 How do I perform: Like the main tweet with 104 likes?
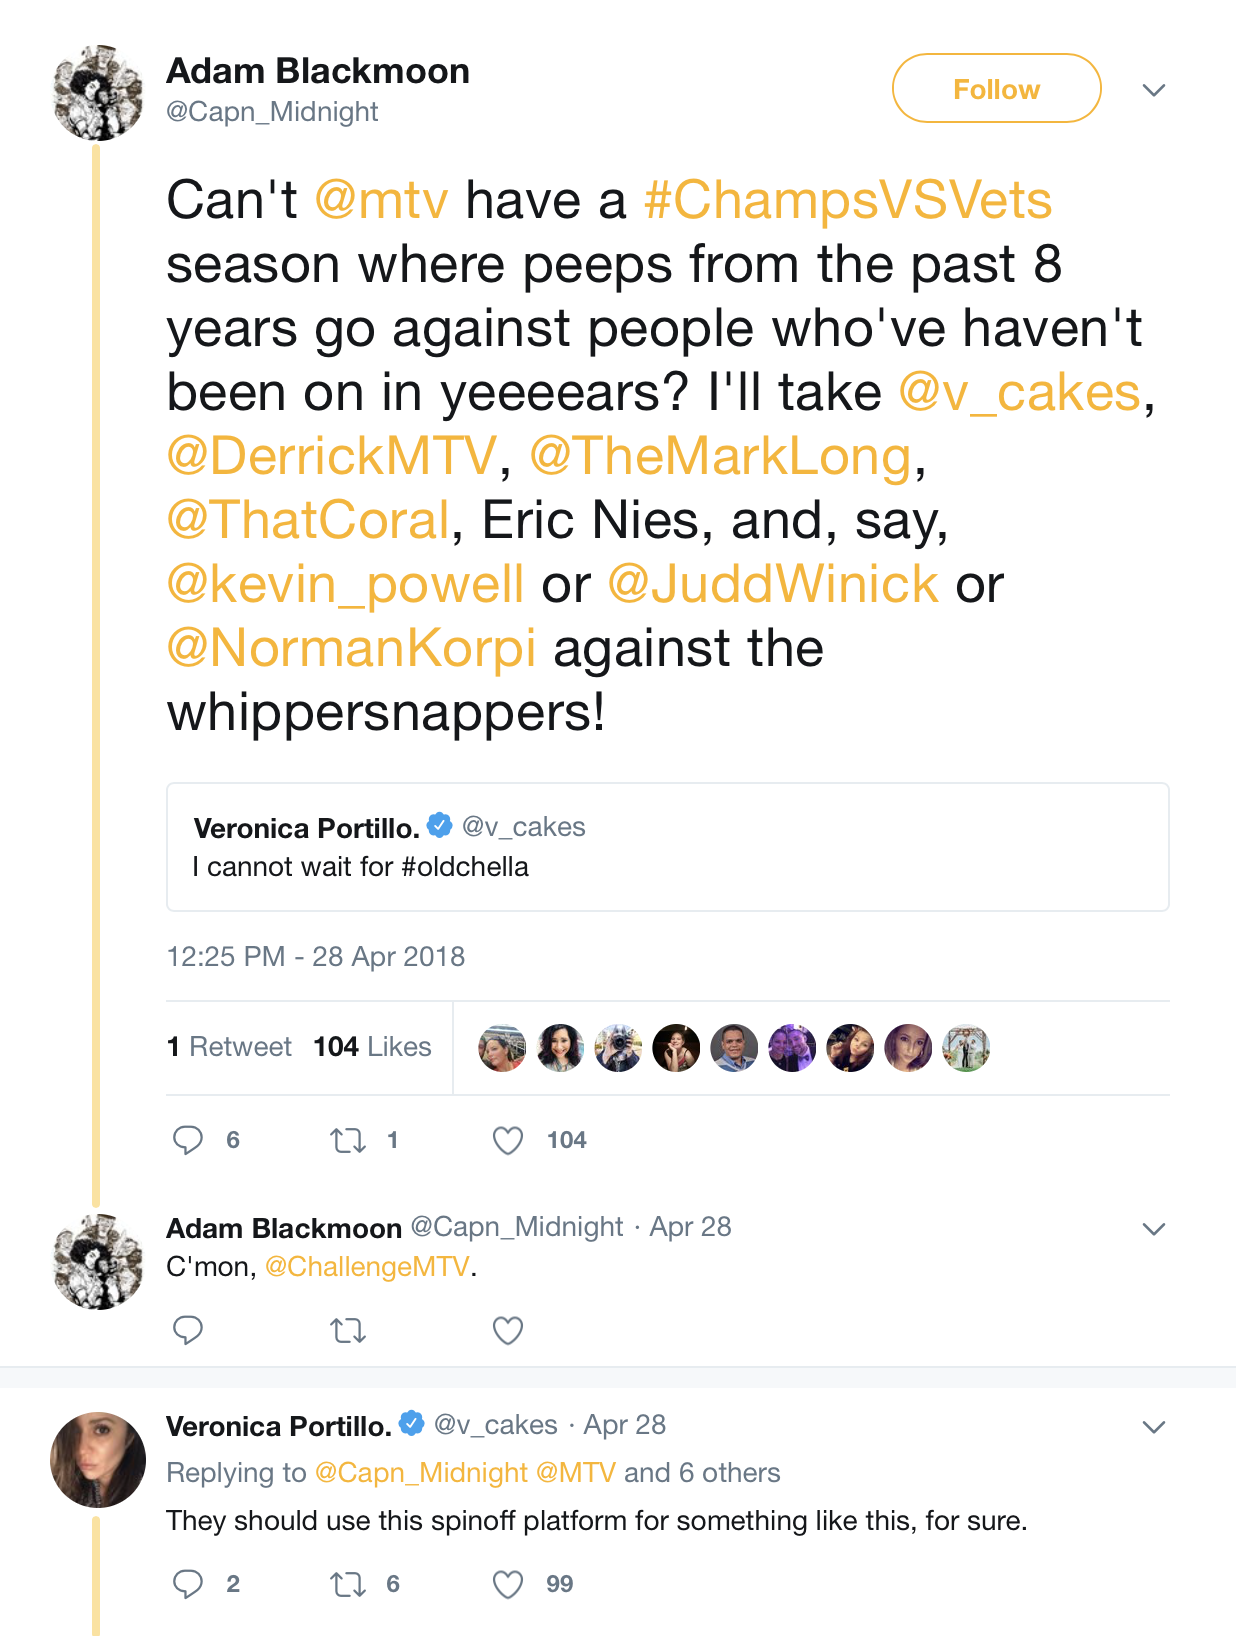(x=508, y=1140)
